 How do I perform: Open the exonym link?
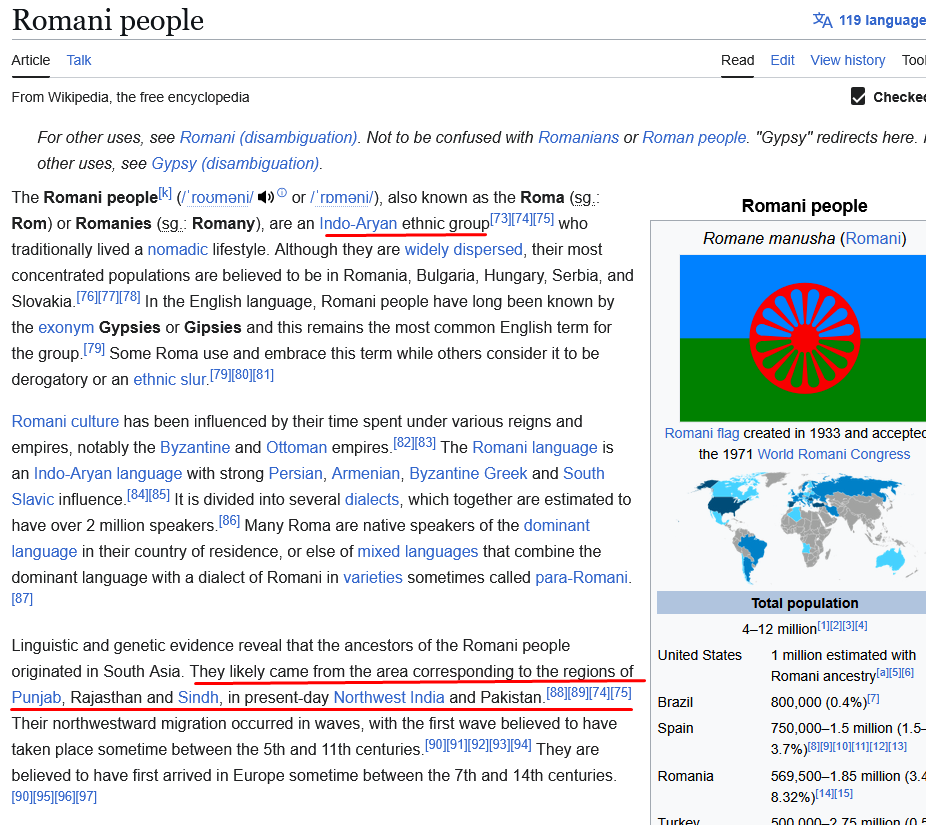(x=66, y=328)
